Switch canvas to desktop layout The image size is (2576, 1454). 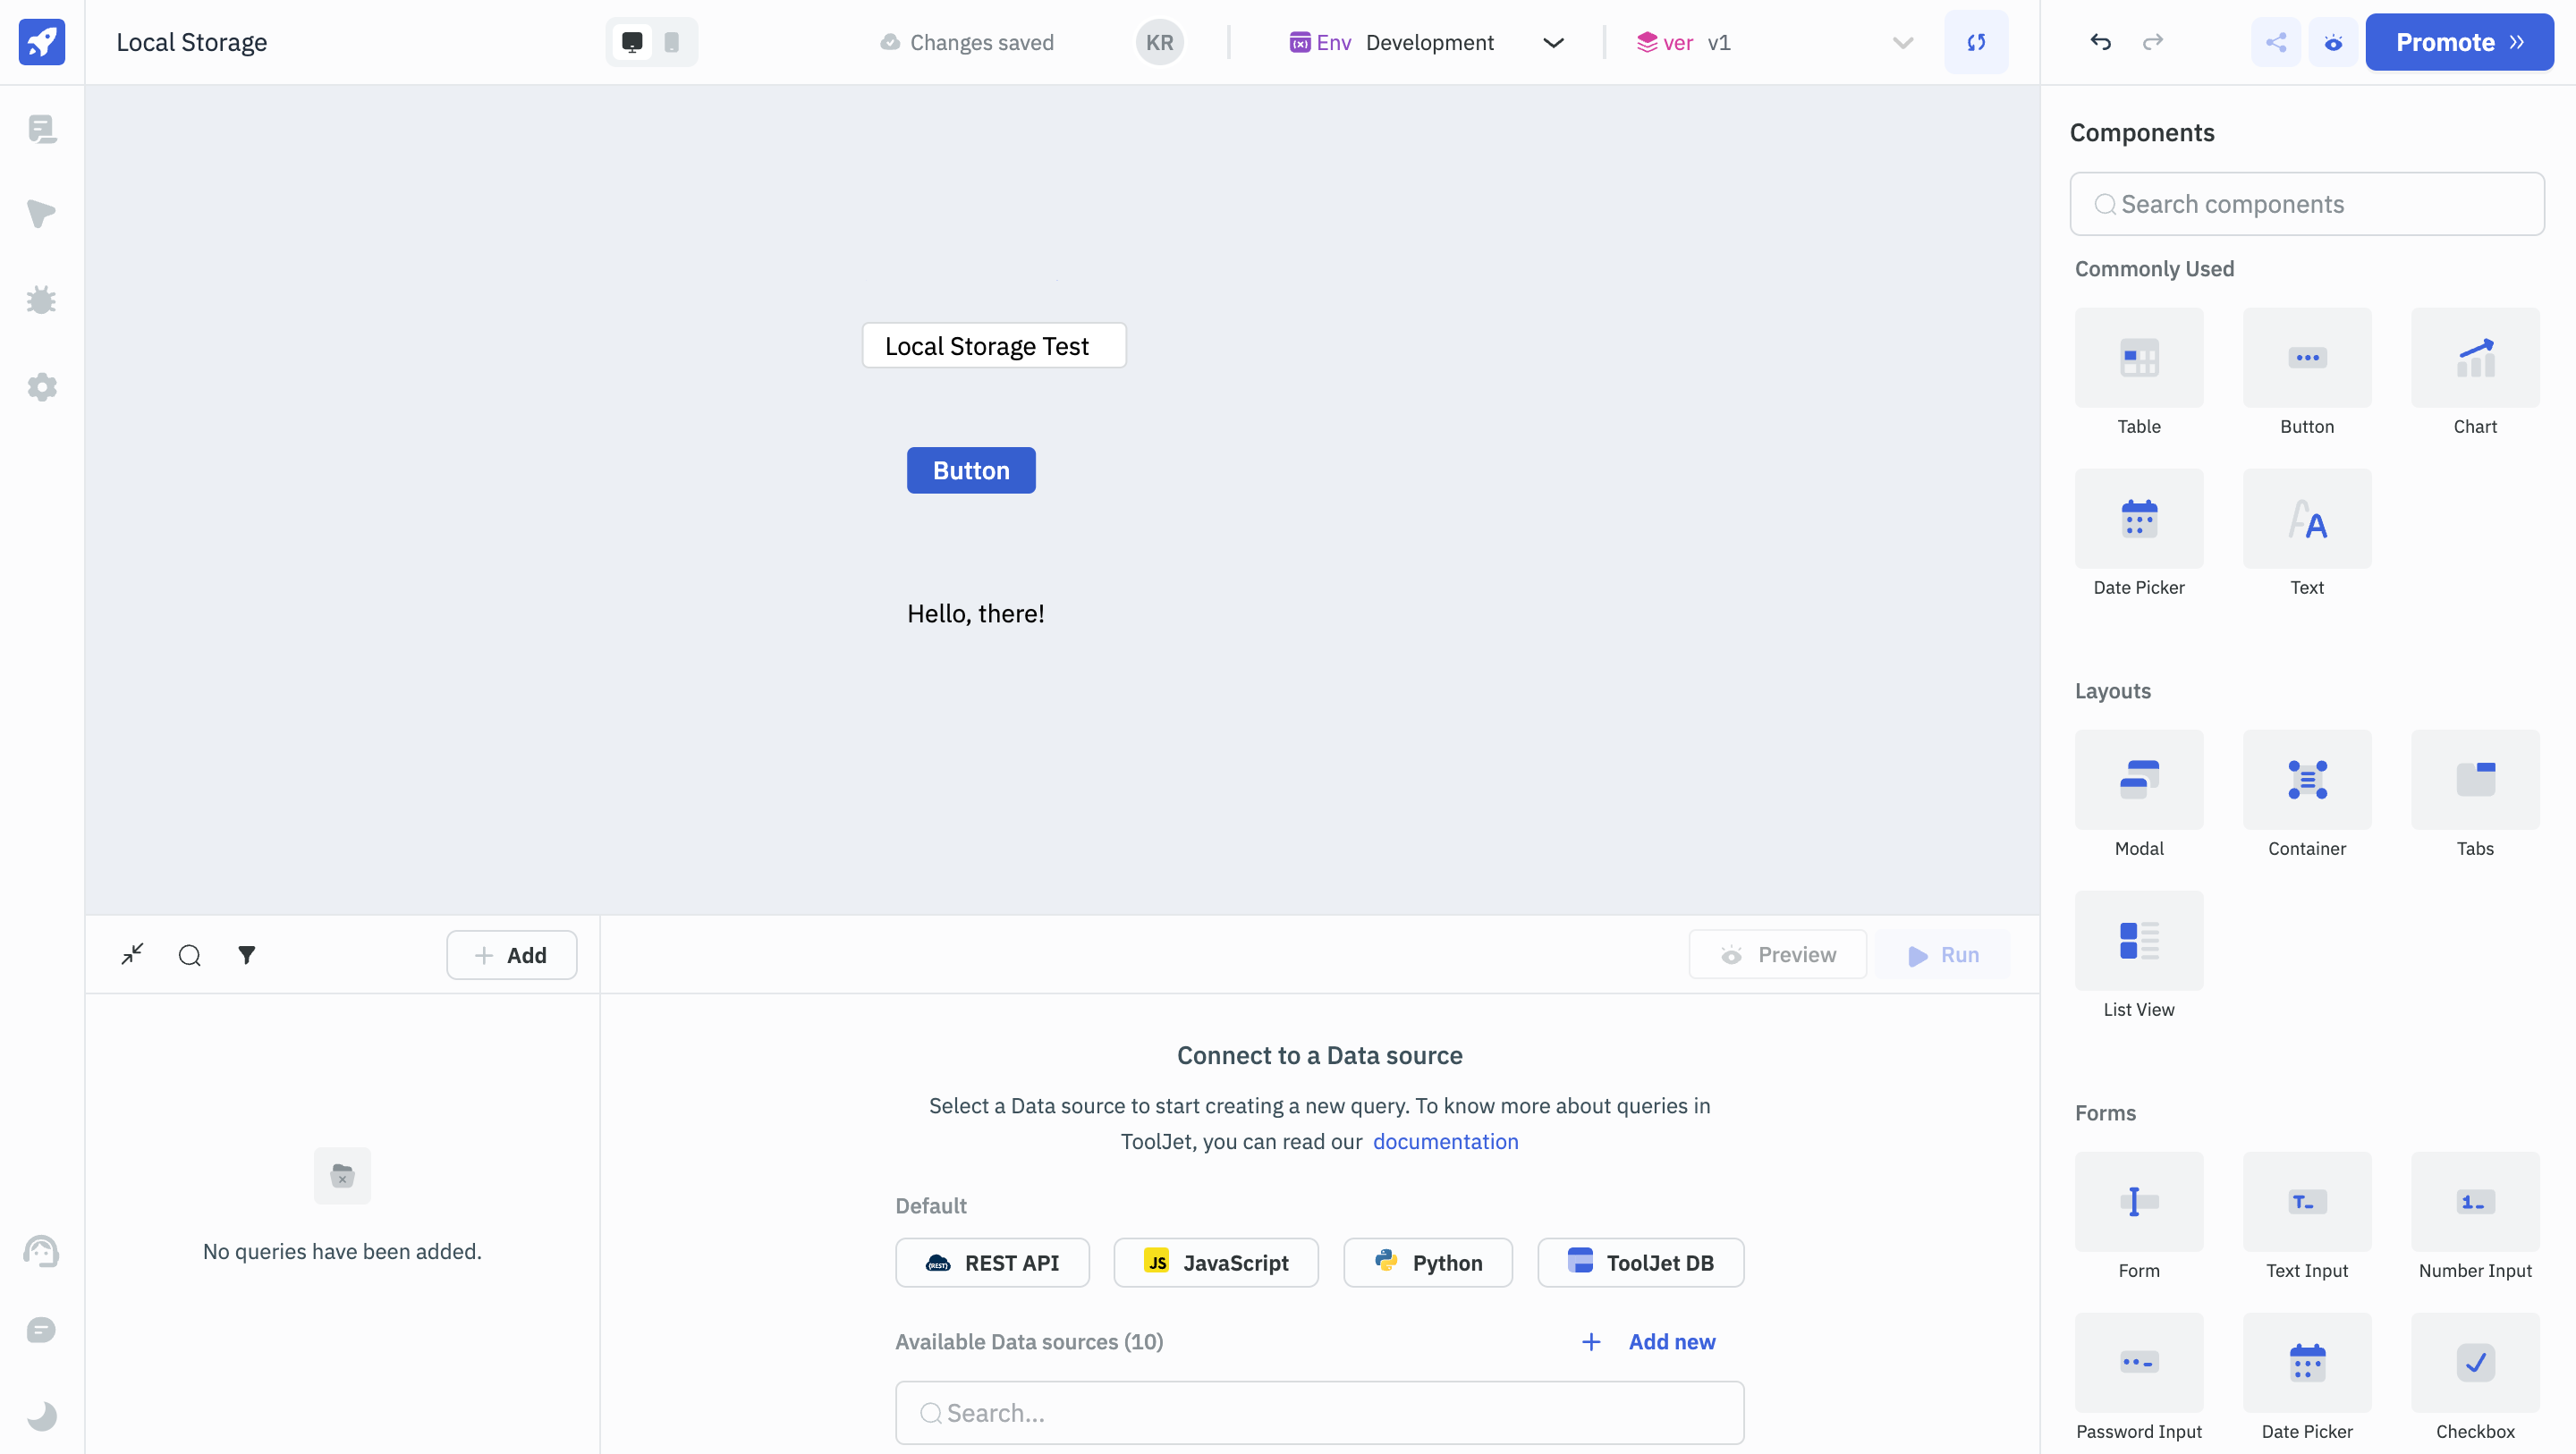632,42
